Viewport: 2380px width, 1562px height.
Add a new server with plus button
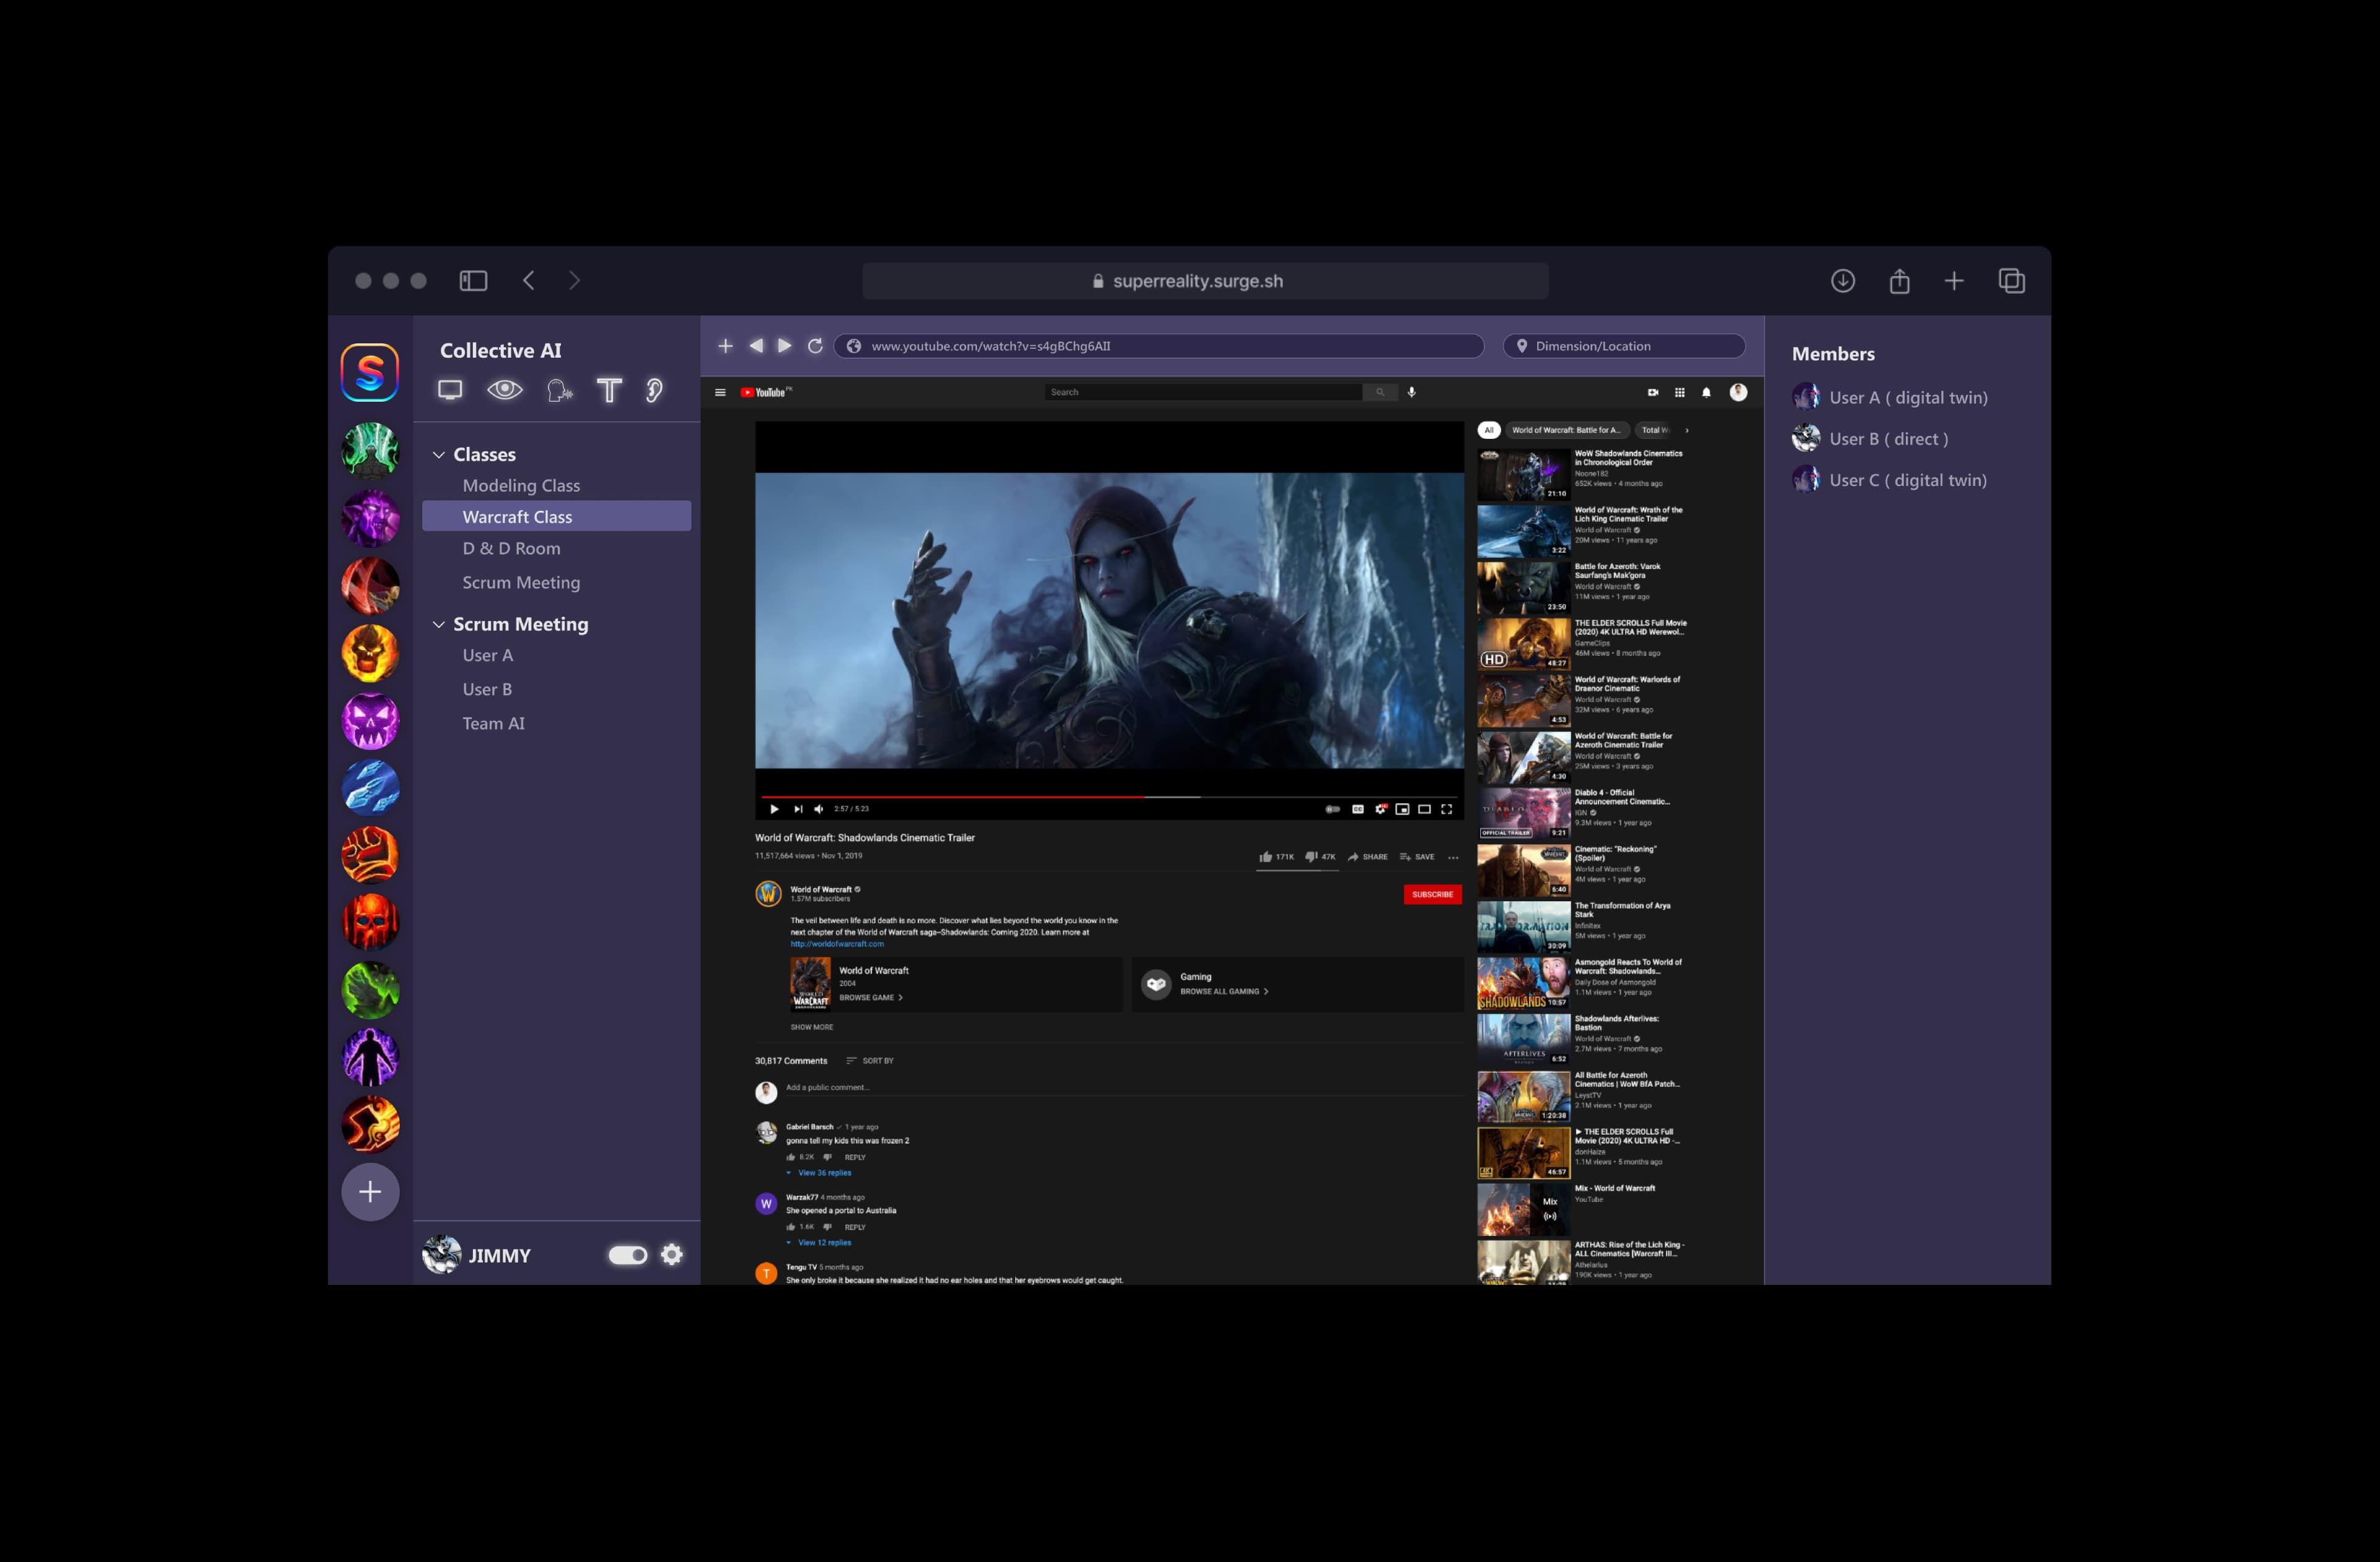coord(370,1191)
